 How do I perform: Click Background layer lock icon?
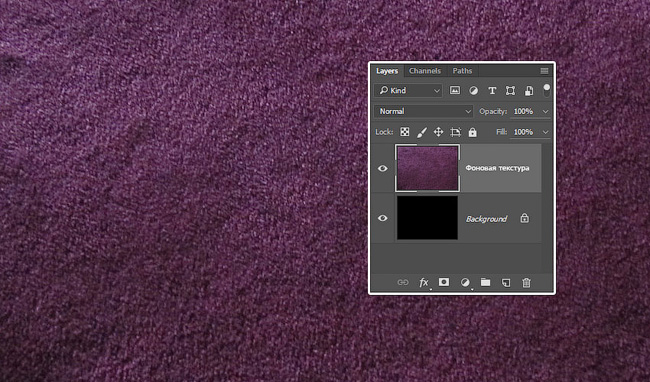(x=524, y=218)
